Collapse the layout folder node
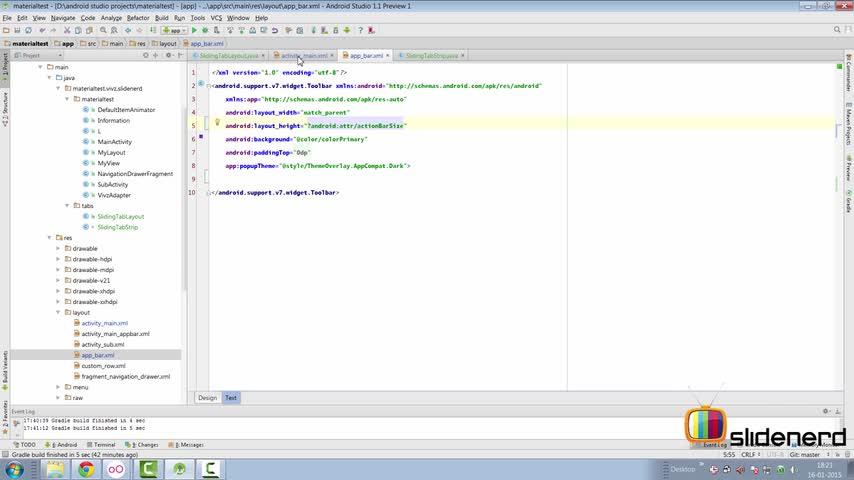The width and height of the screenshot is (854, 480). 58,313
